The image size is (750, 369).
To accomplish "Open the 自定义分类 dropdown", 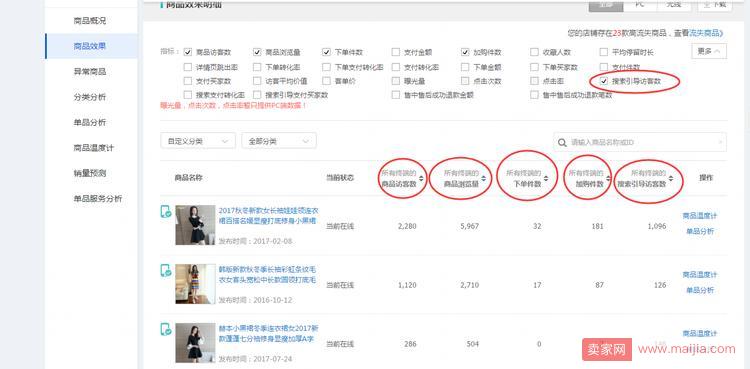I will (198, 141).
